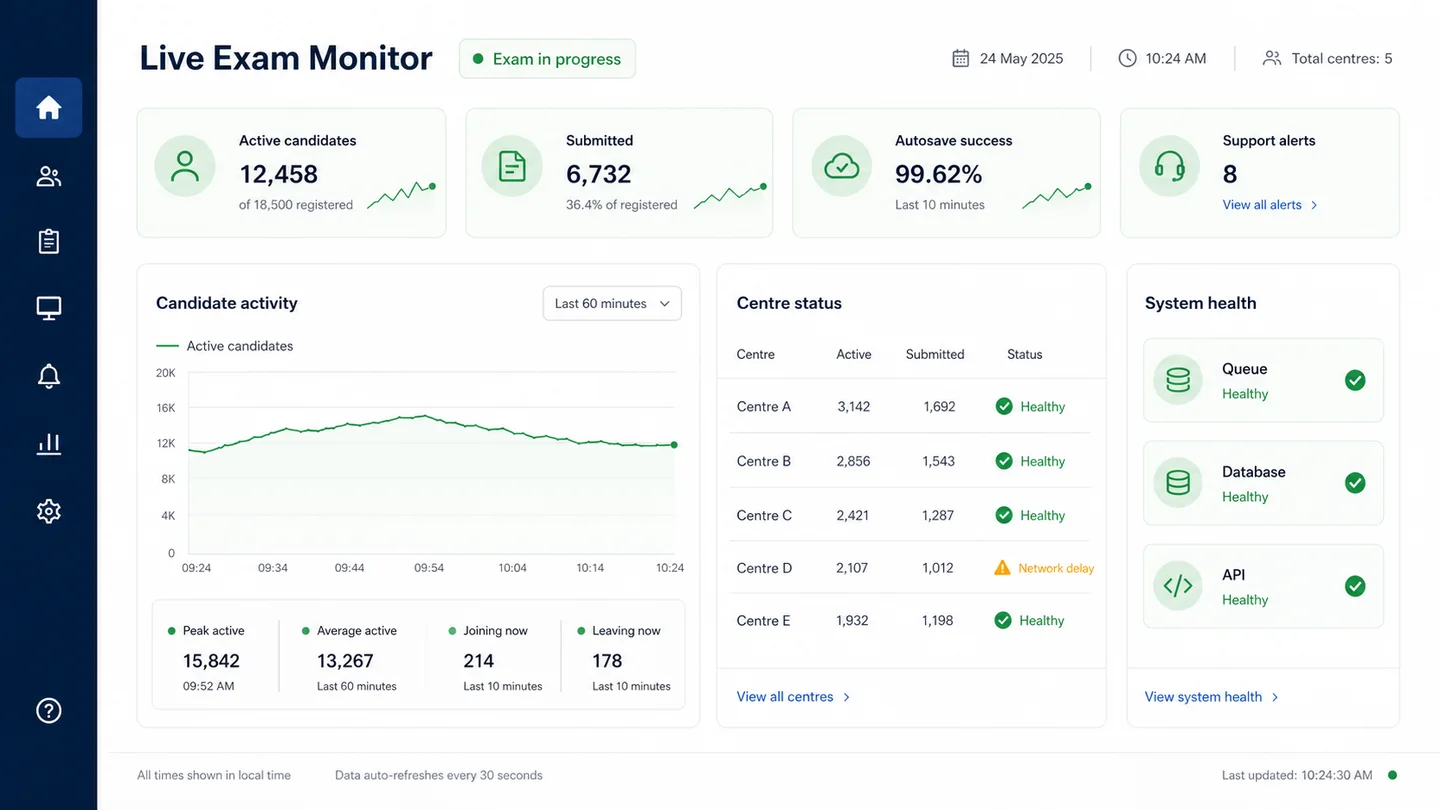Click the Database cylinder icon

pyautogui.click(x=1178, y=483)
